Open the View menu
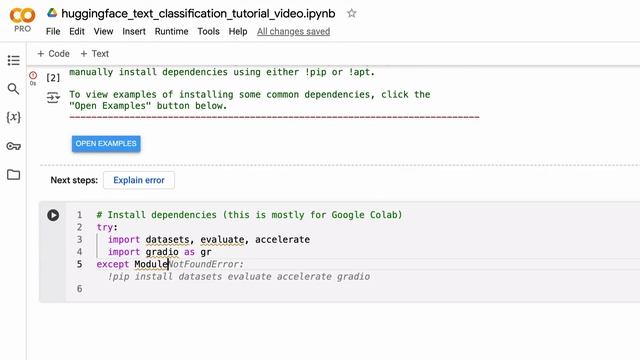 [103, 31]
